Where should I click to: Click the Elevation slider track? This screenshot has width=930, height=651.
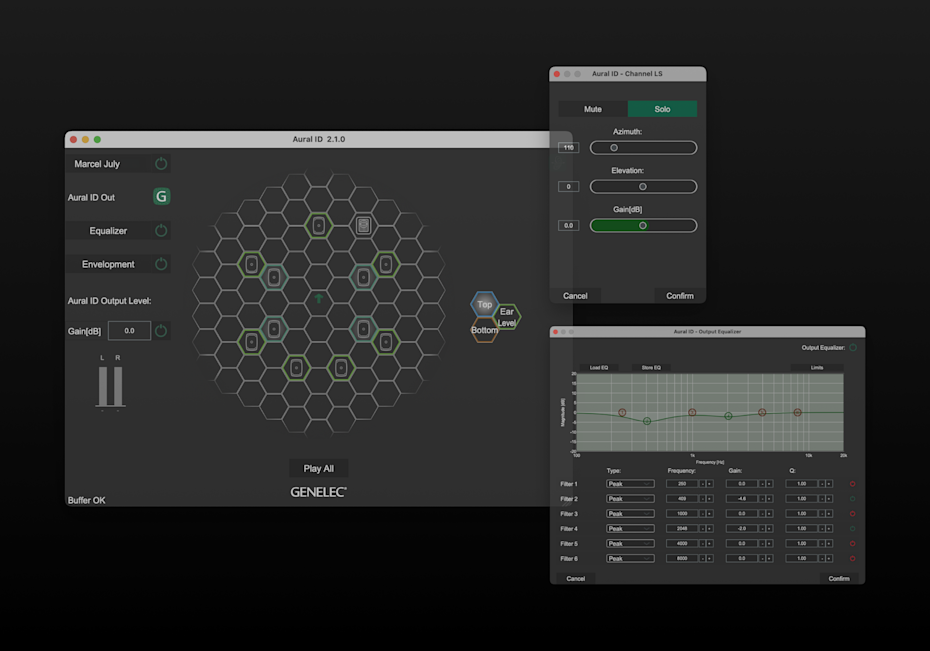coord(644,187)
